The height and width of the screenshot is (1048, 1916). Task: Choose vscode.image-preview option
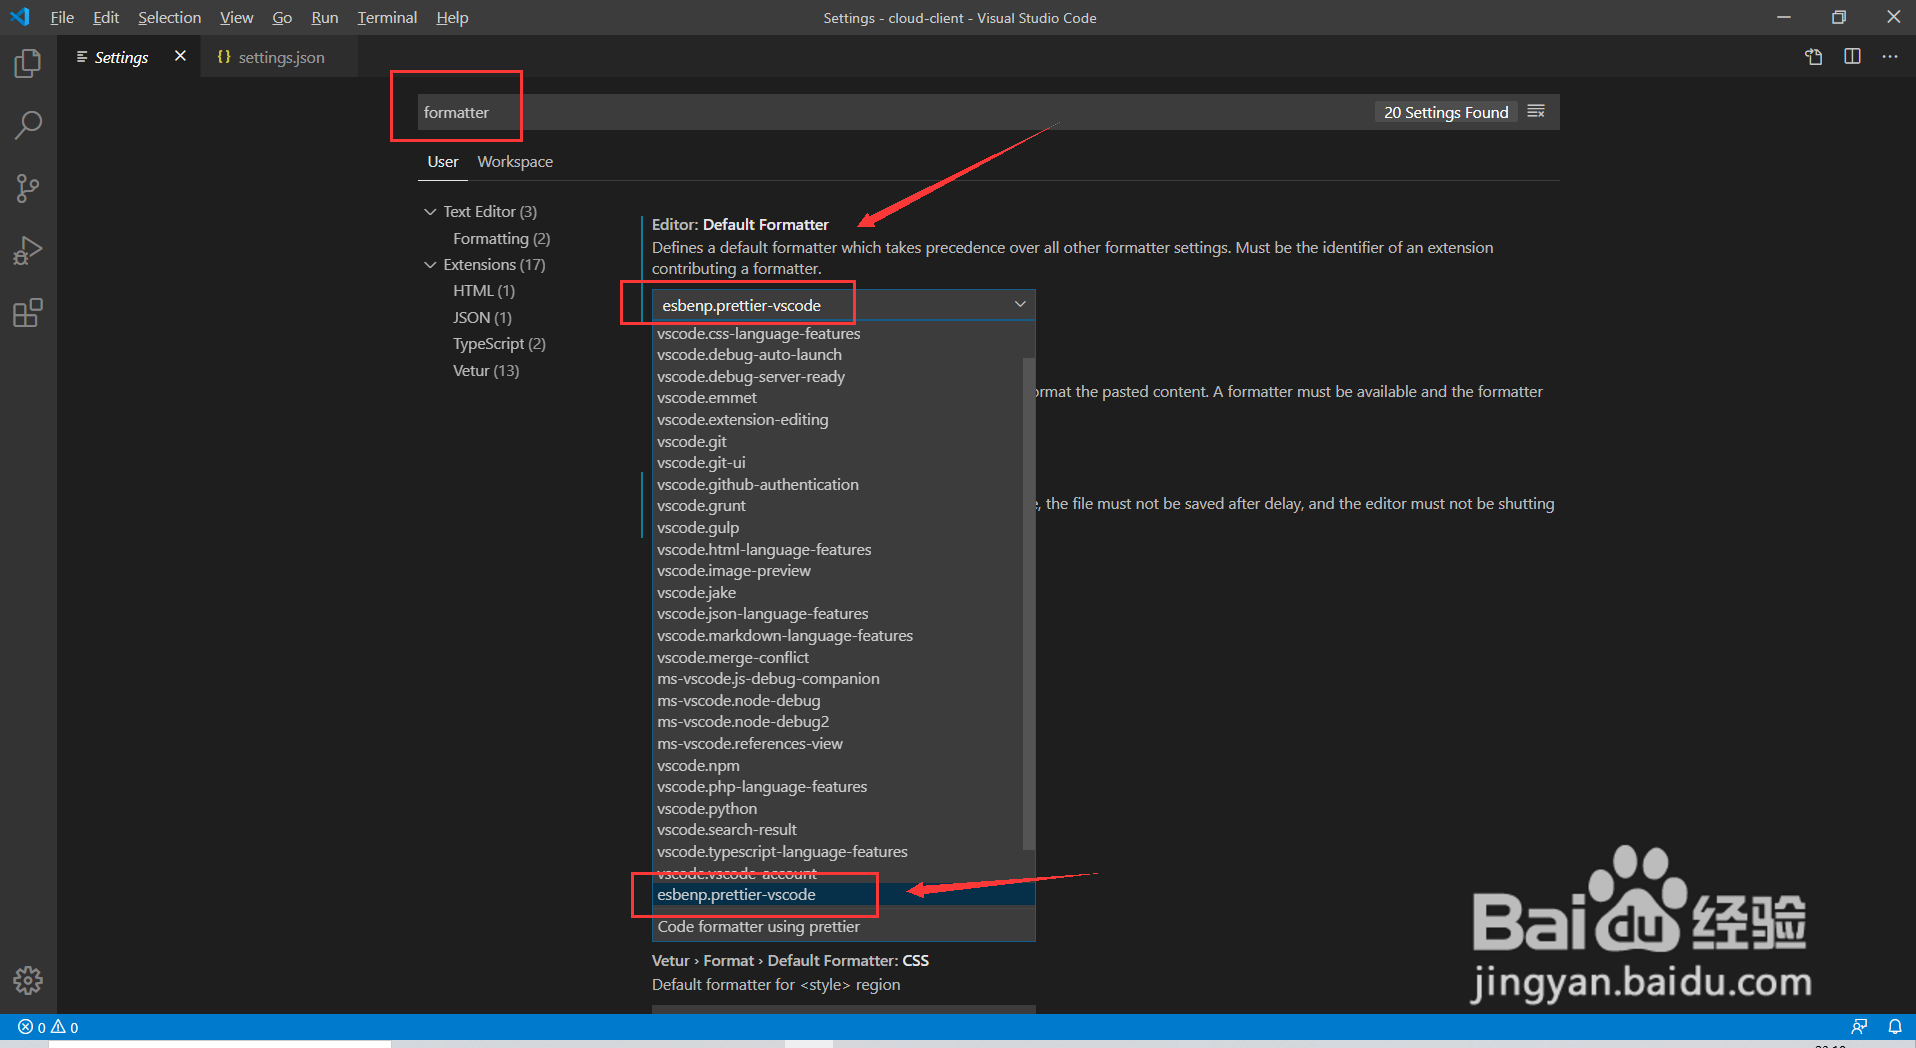pos(838,570)
